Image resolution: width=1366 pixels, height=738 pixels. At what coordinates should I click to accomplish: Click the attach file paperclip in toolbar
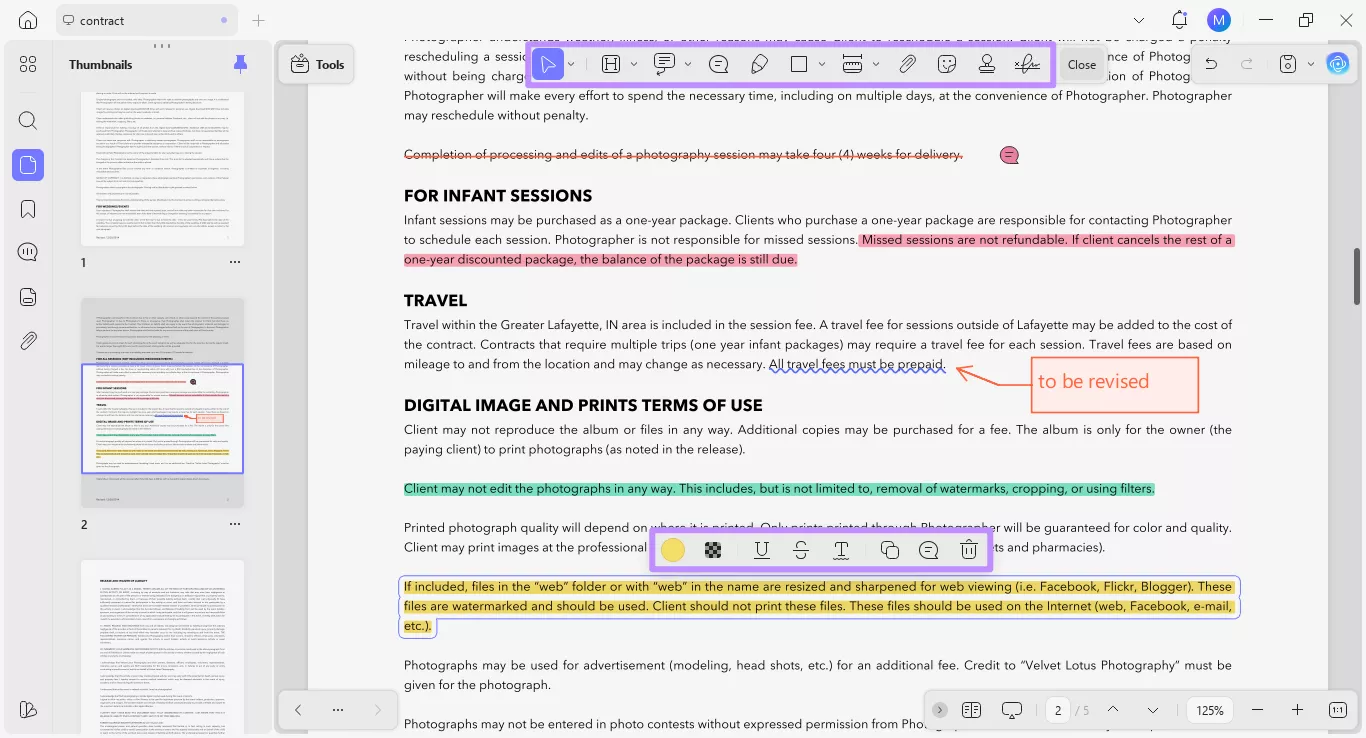coord(907,64)
